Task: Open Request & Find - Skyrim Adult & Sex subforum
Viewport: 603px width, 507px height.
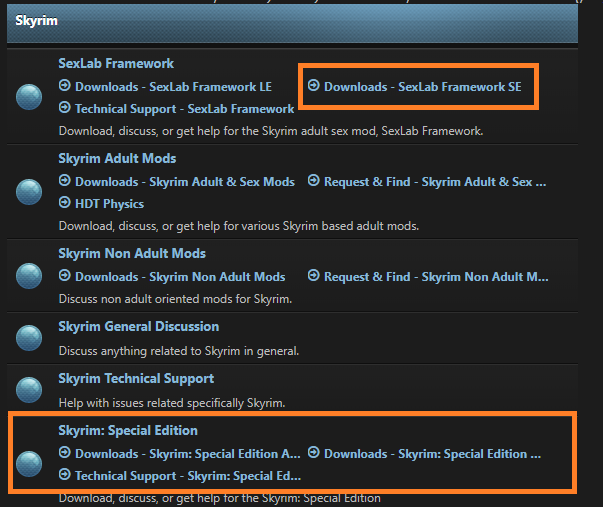Action: click(x=435, y=182)
